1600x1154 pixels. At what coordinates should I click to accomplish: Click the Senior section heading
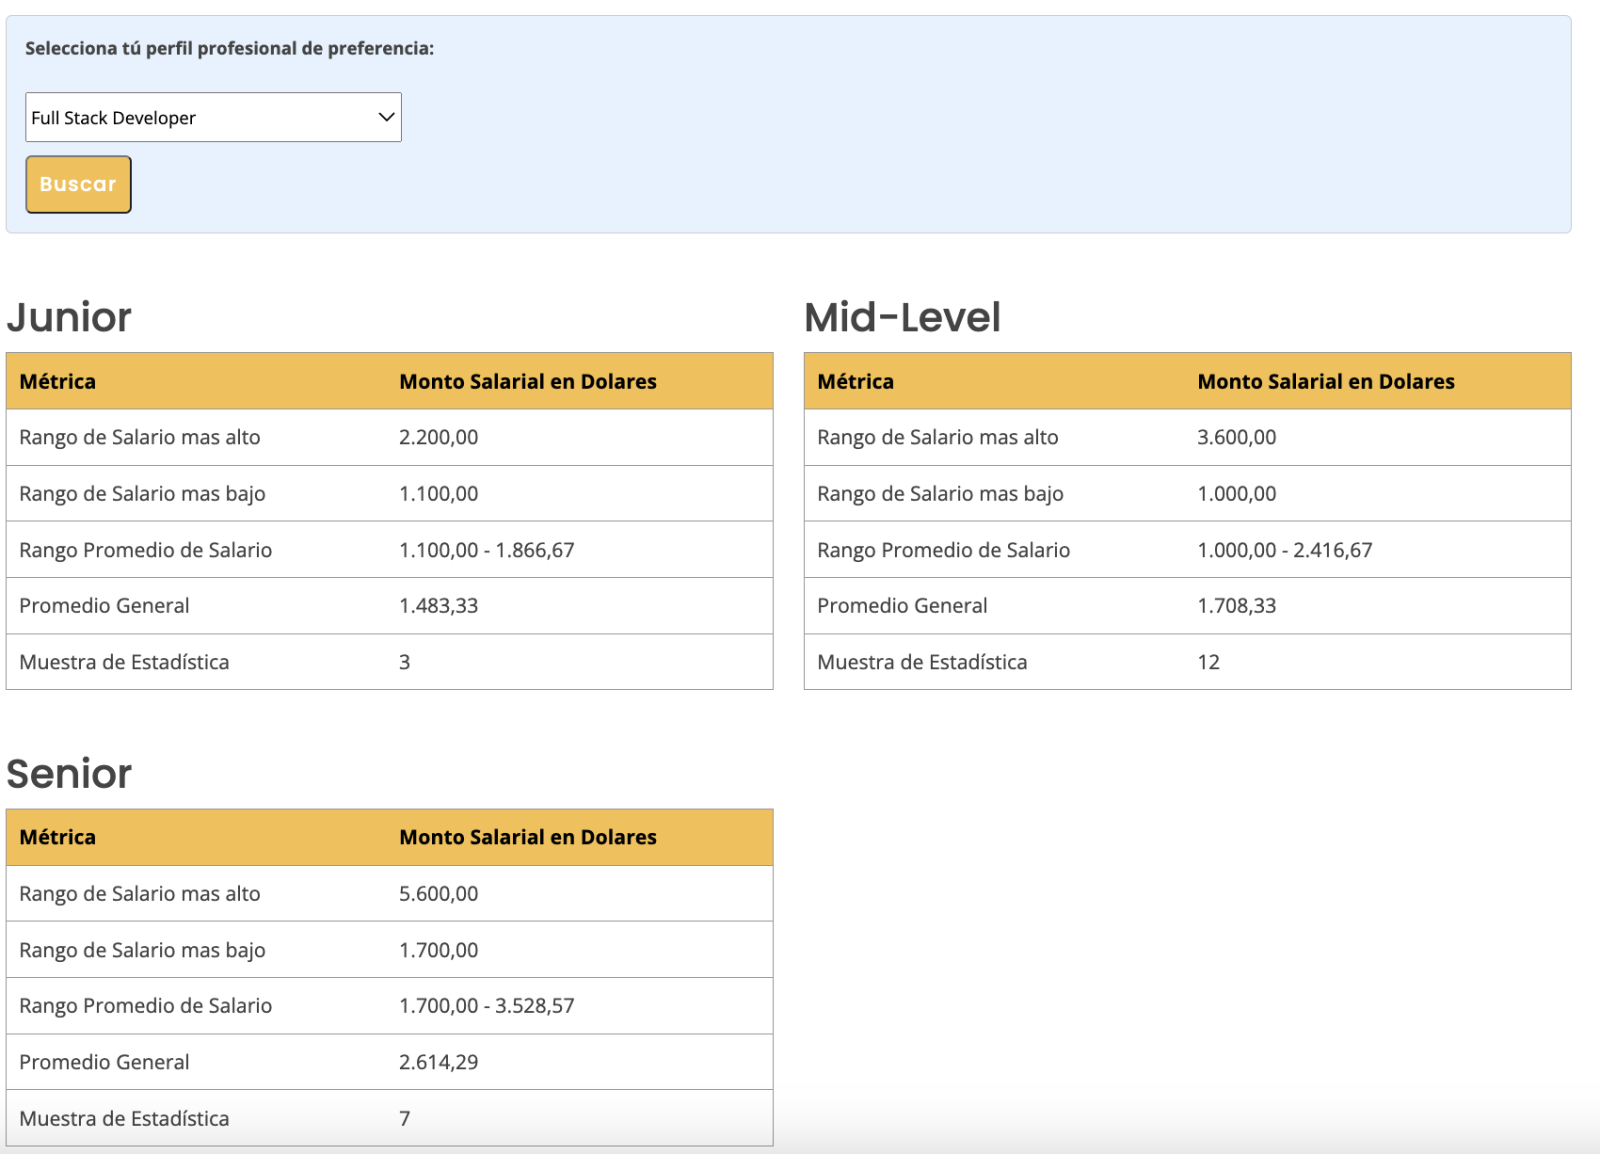click(x=69, y=774)
